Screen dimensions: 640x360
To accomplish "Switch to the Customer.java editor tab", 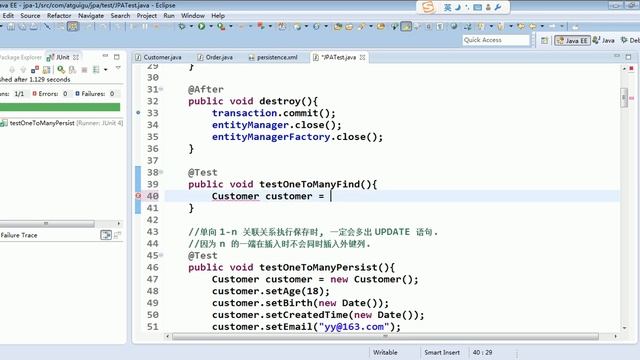I will coord(159,58).
